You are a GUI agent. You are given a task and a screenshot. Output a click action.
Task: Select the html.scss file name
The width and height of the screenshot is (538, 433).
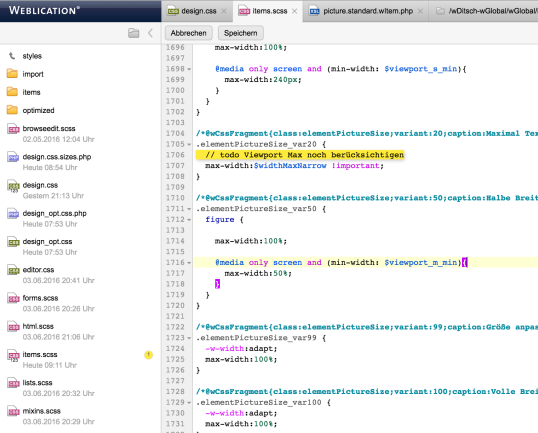(38, 326)
